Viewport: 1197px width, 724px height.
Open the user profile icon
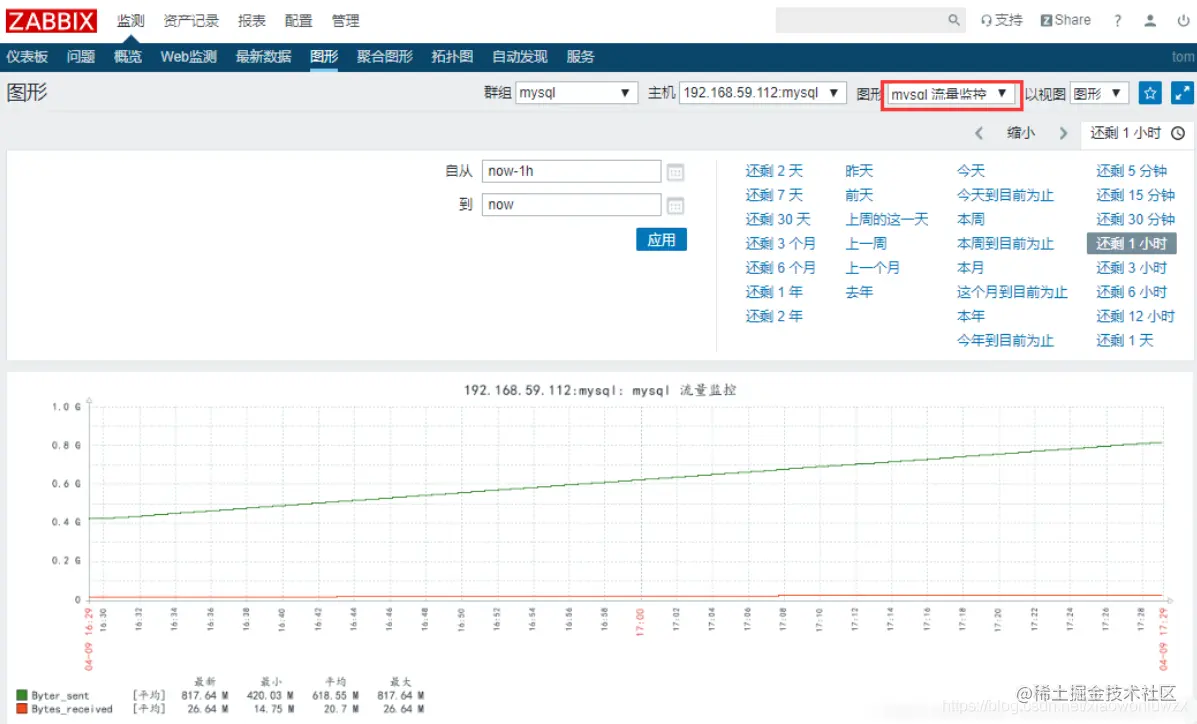(1150, 21)
